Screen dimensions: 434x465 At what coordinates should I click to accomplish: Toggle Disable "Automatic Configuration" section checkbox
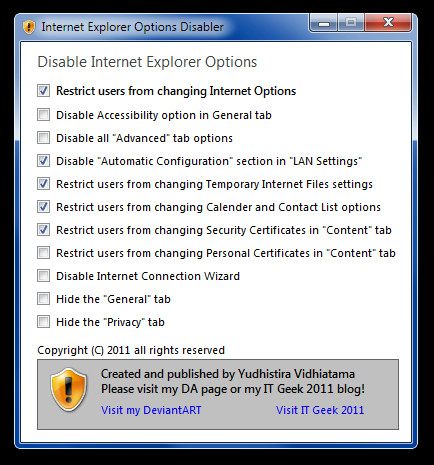tap(43, 161)
